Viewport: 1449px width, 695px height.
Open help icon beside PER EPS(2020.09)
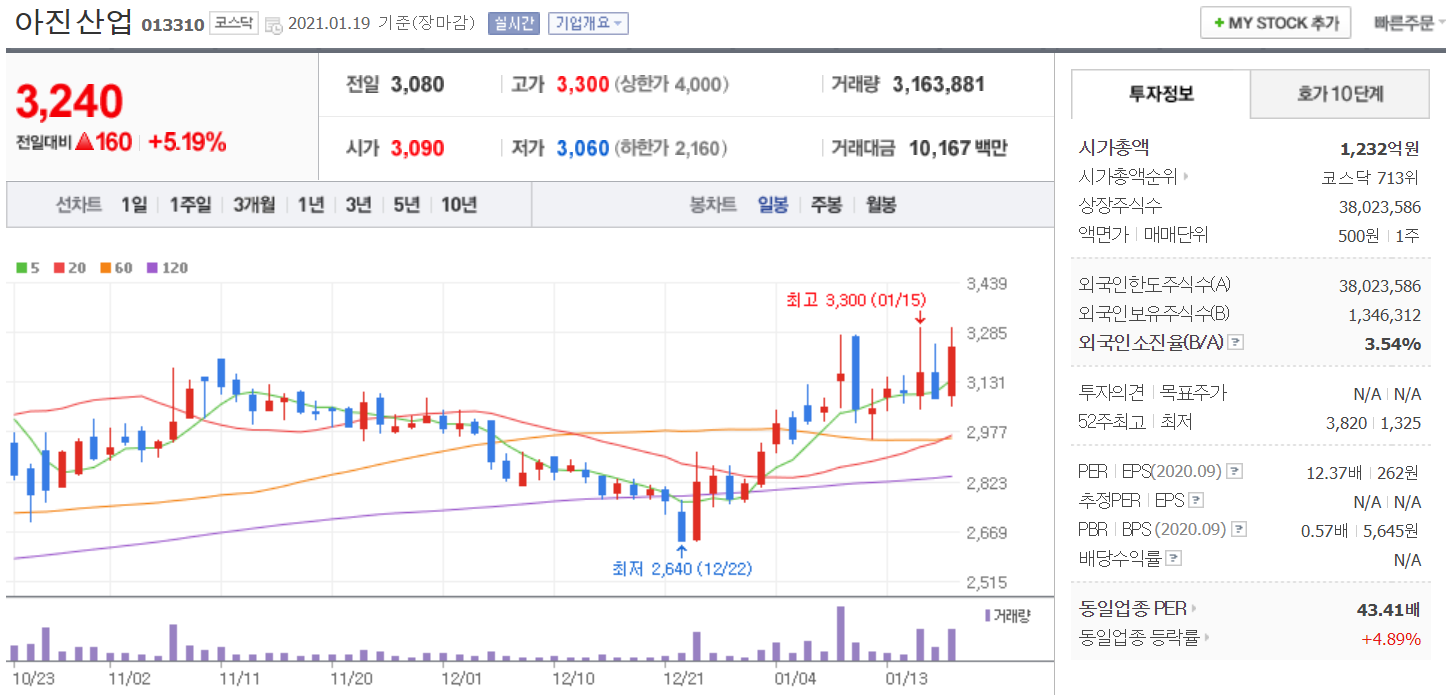point(1235,471)
